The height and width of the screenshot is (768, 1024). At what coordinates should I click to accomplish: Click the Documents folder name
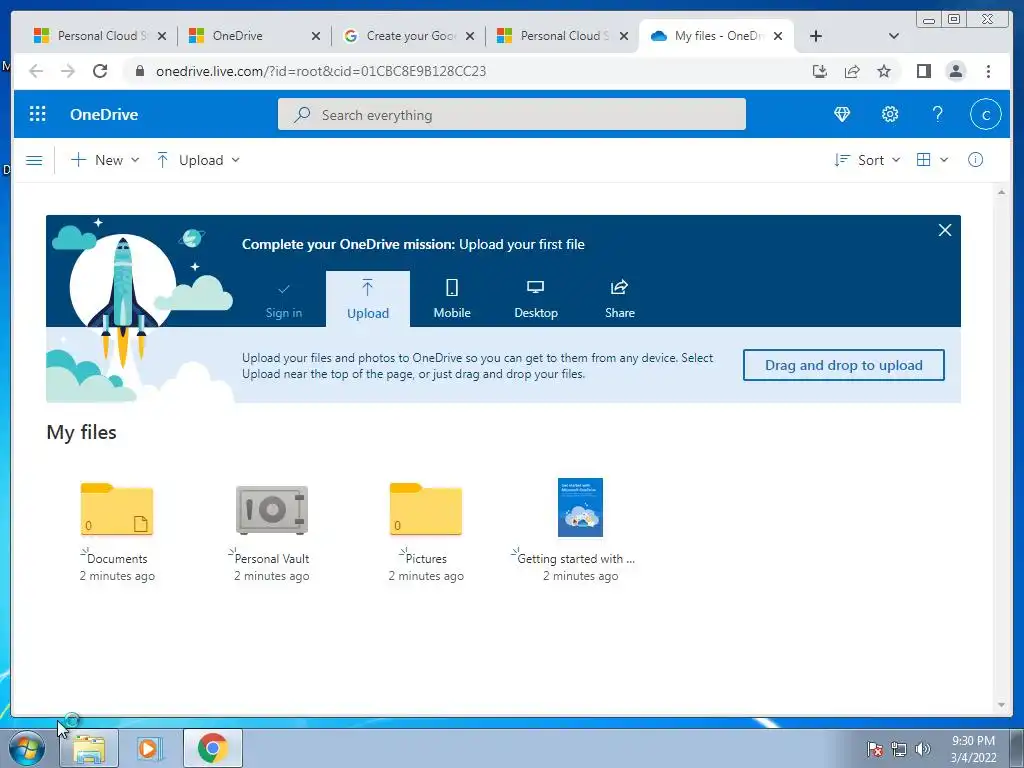[117, 558]
